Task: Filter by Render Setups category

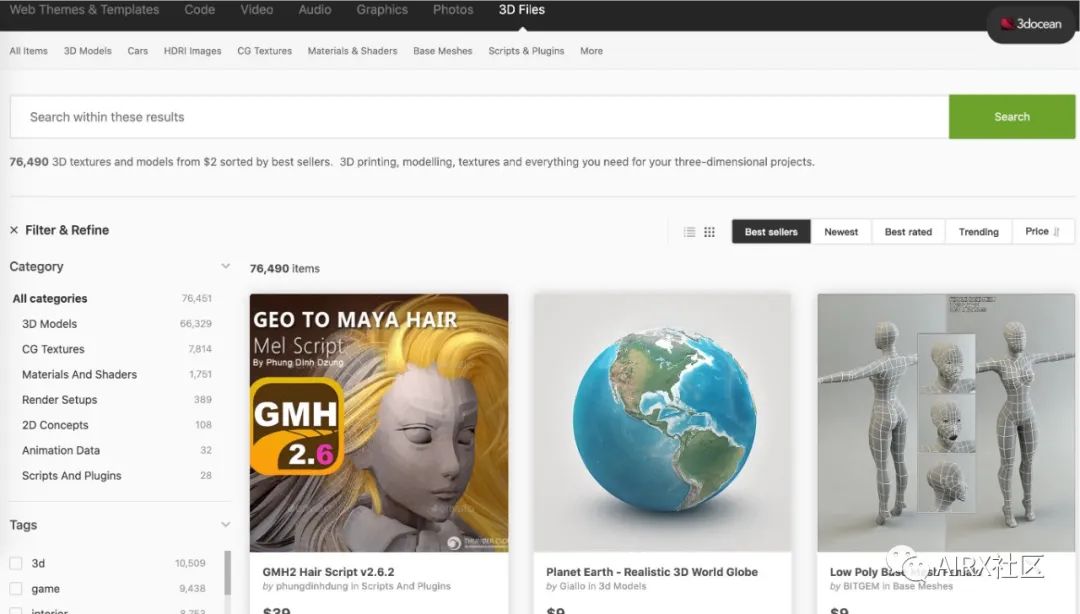Action: (x=59, y=400)
